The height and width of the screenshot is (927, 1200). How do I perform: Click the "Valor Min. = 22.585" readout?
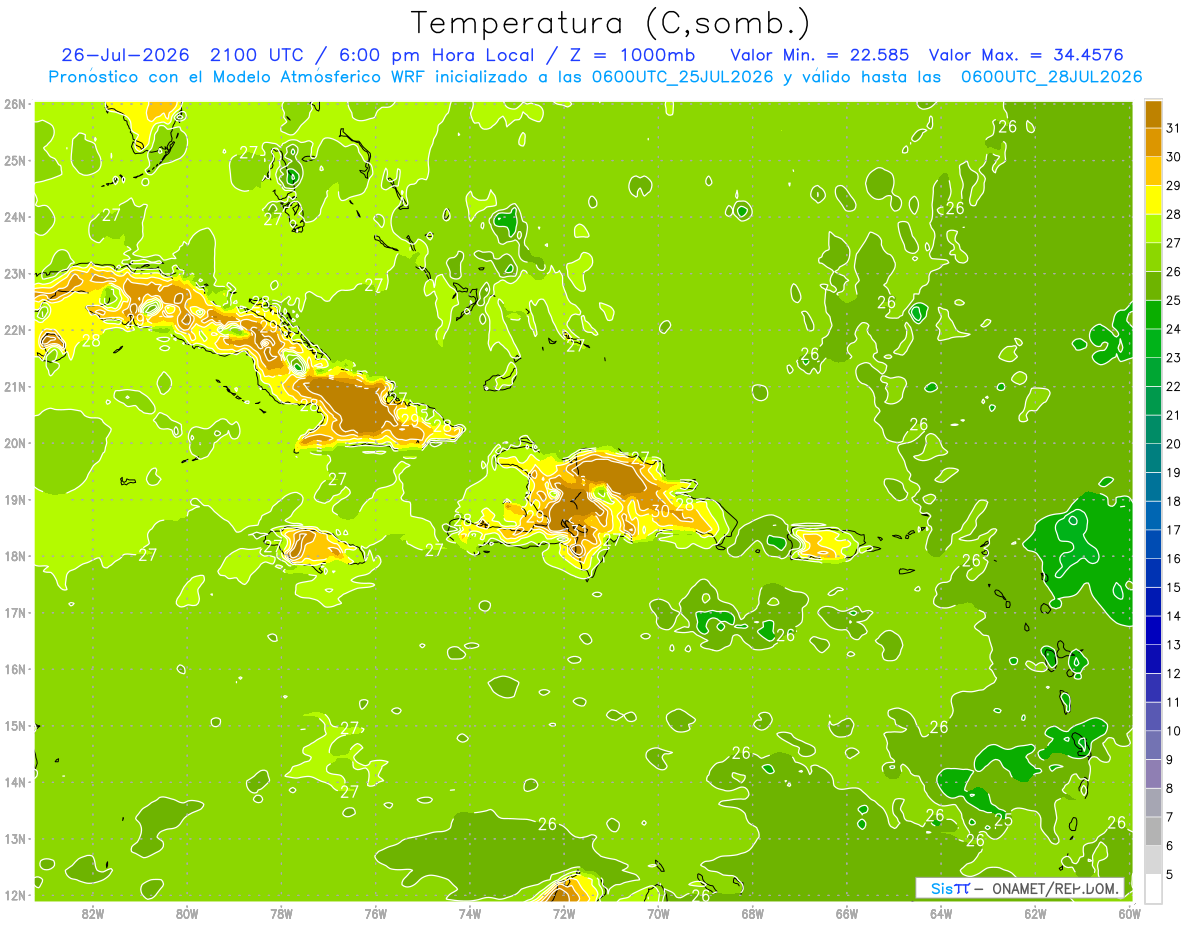[x=819, y=55]
